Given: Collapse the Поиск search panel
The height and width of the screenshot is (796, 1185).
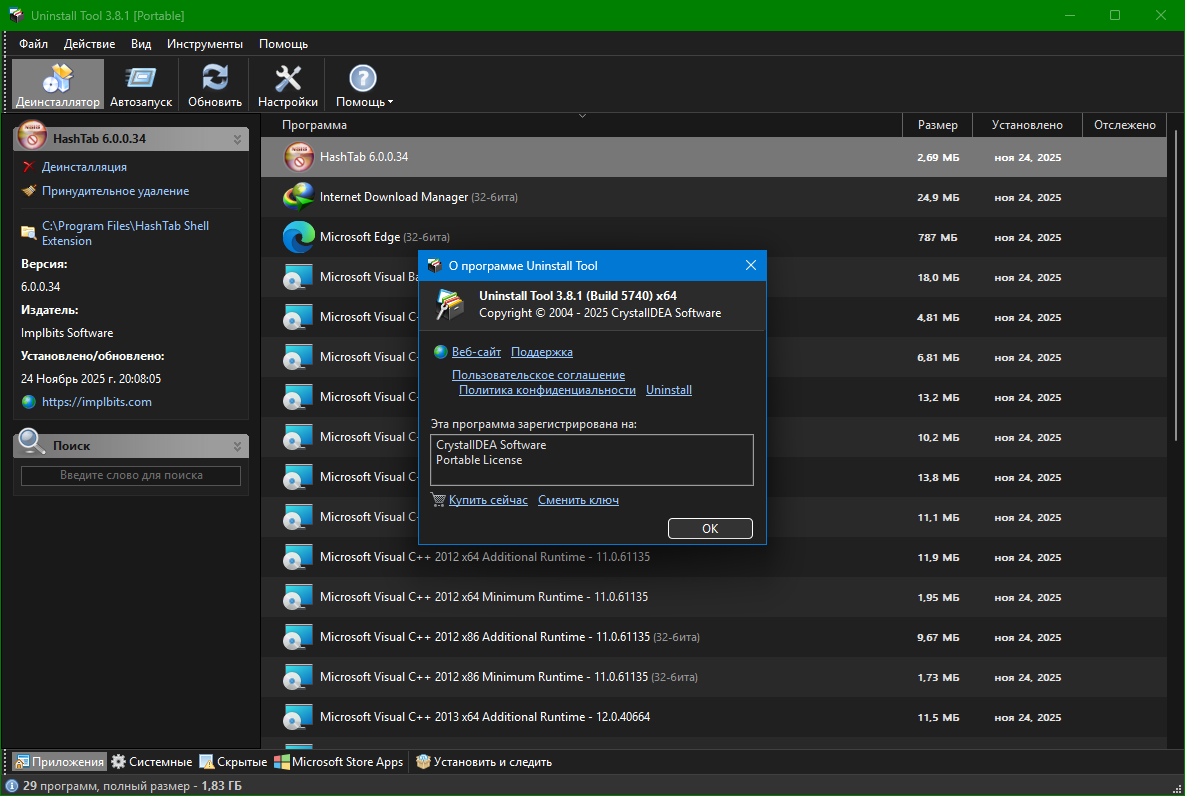Looking at the screenshot, I should click(x=237, y=446).
